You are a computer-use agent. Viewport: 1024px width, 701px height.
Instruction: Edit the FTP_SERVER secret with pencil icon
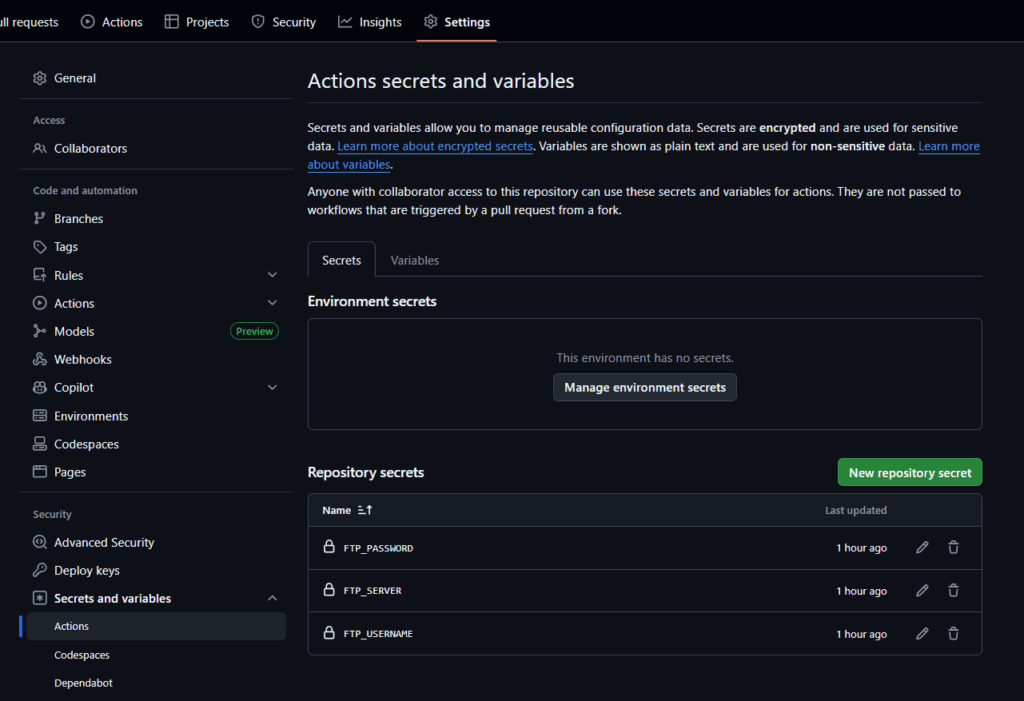922,591
